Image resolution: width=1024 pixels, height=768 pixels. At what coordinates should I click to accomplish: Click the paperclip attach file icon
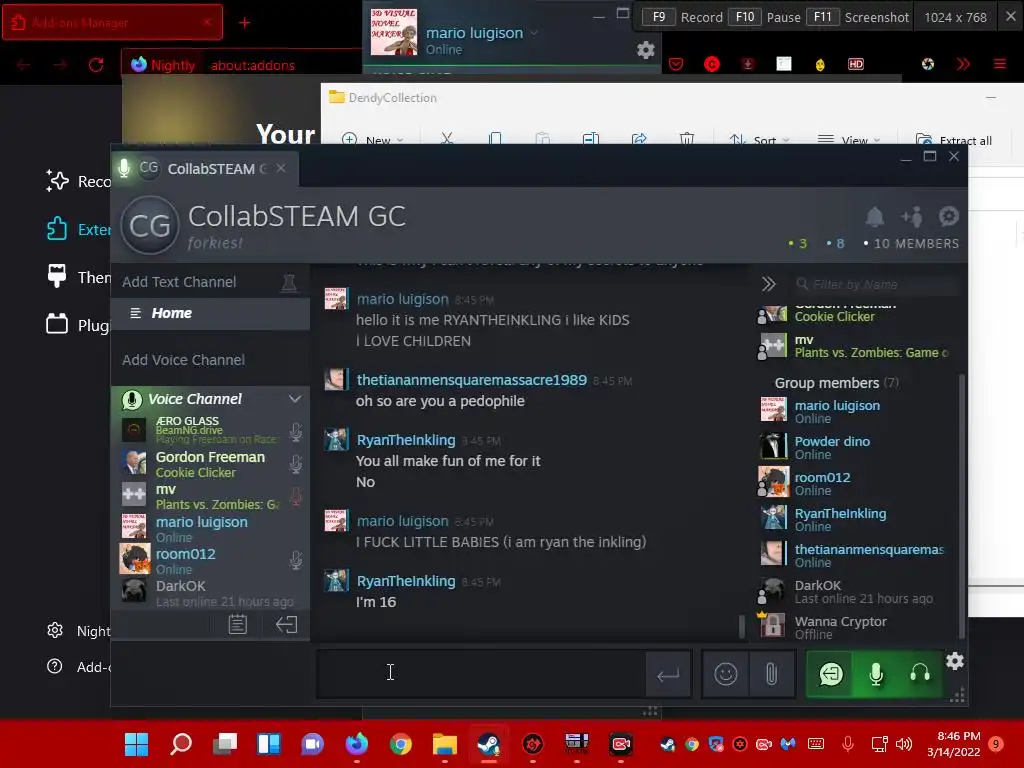pyautogui.click(x=771, y=674)
